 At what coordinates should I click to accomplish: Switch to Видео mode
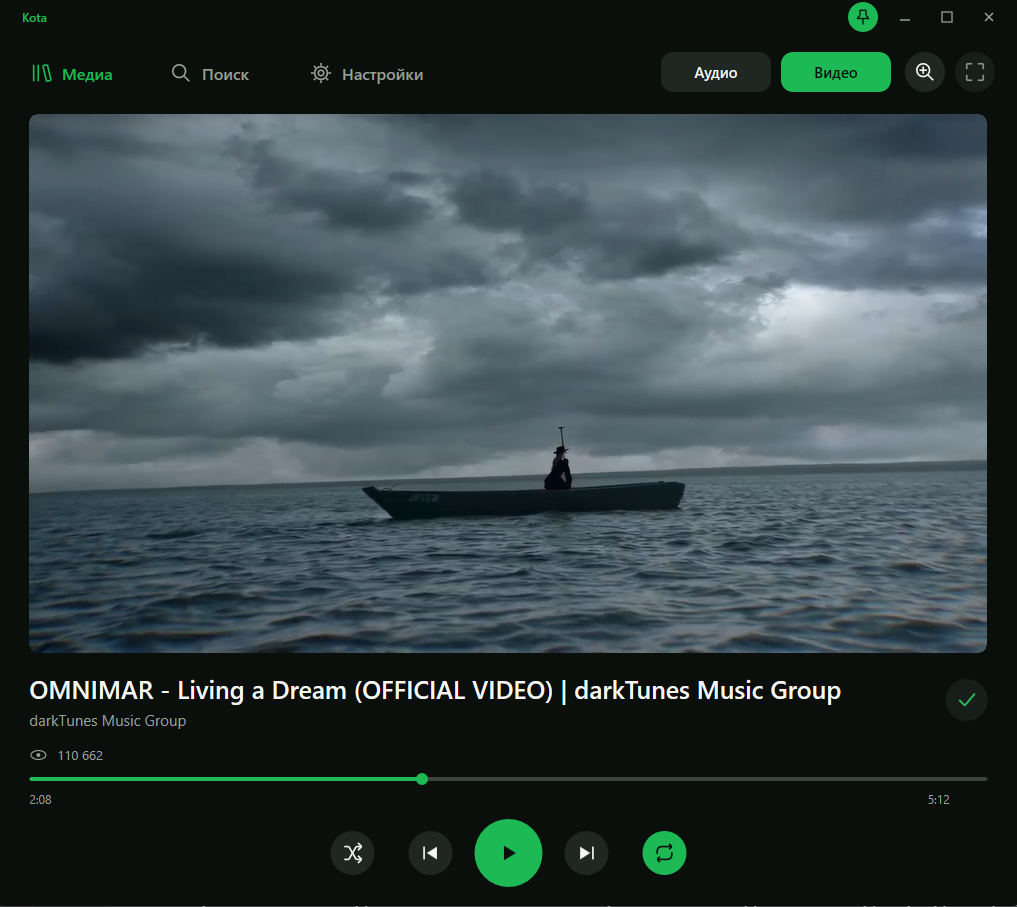pyautogui.click(x=835, y=72)
